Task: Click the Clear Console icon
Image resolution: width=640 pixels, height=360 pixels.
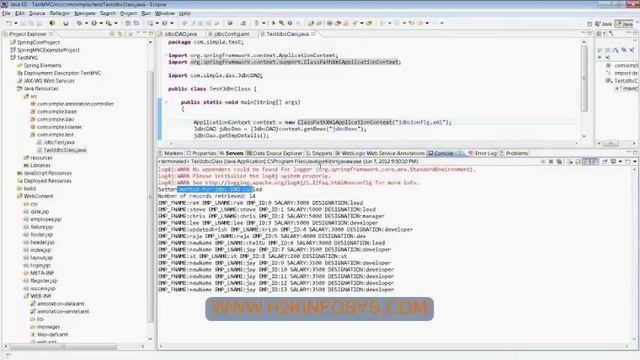Action: tap(571, 162)
